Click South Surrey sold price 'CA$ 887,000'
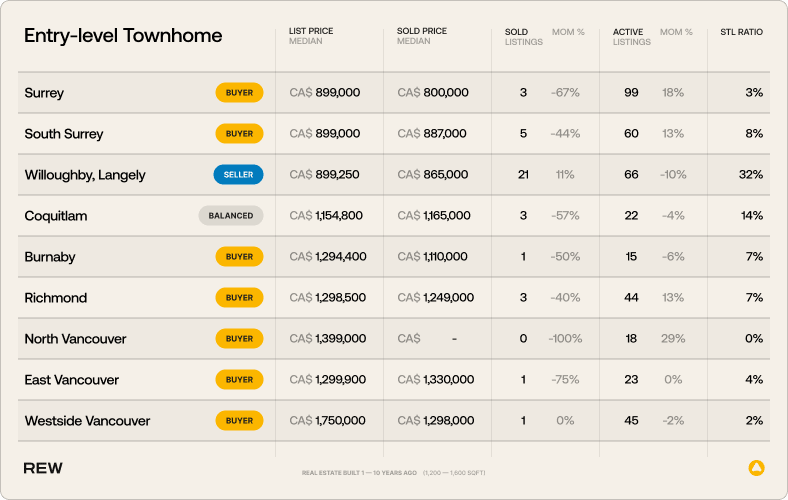 click(432, 134)
